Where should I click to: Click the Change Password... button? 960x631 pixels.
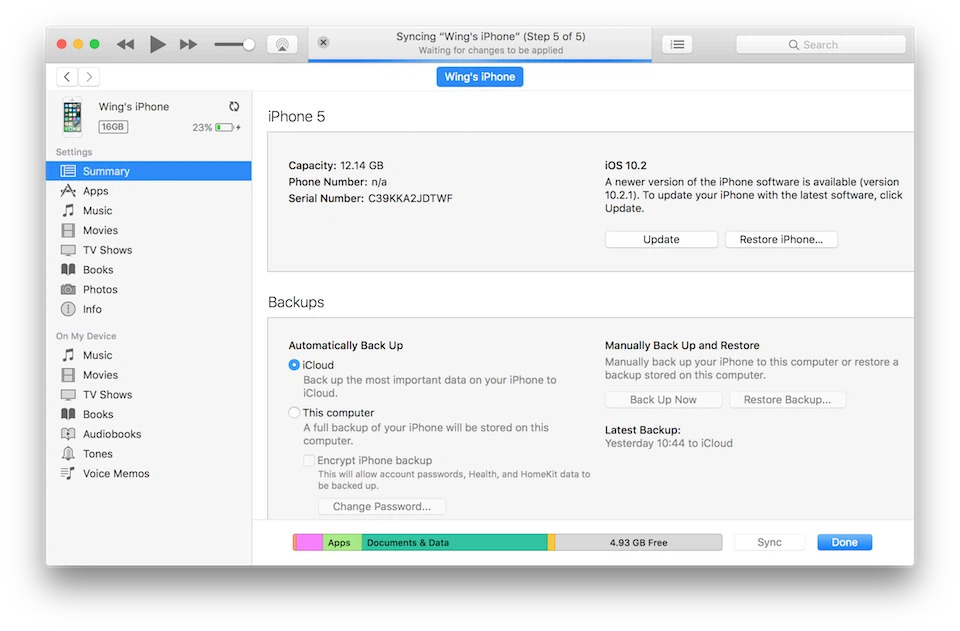tap(381, 506)
